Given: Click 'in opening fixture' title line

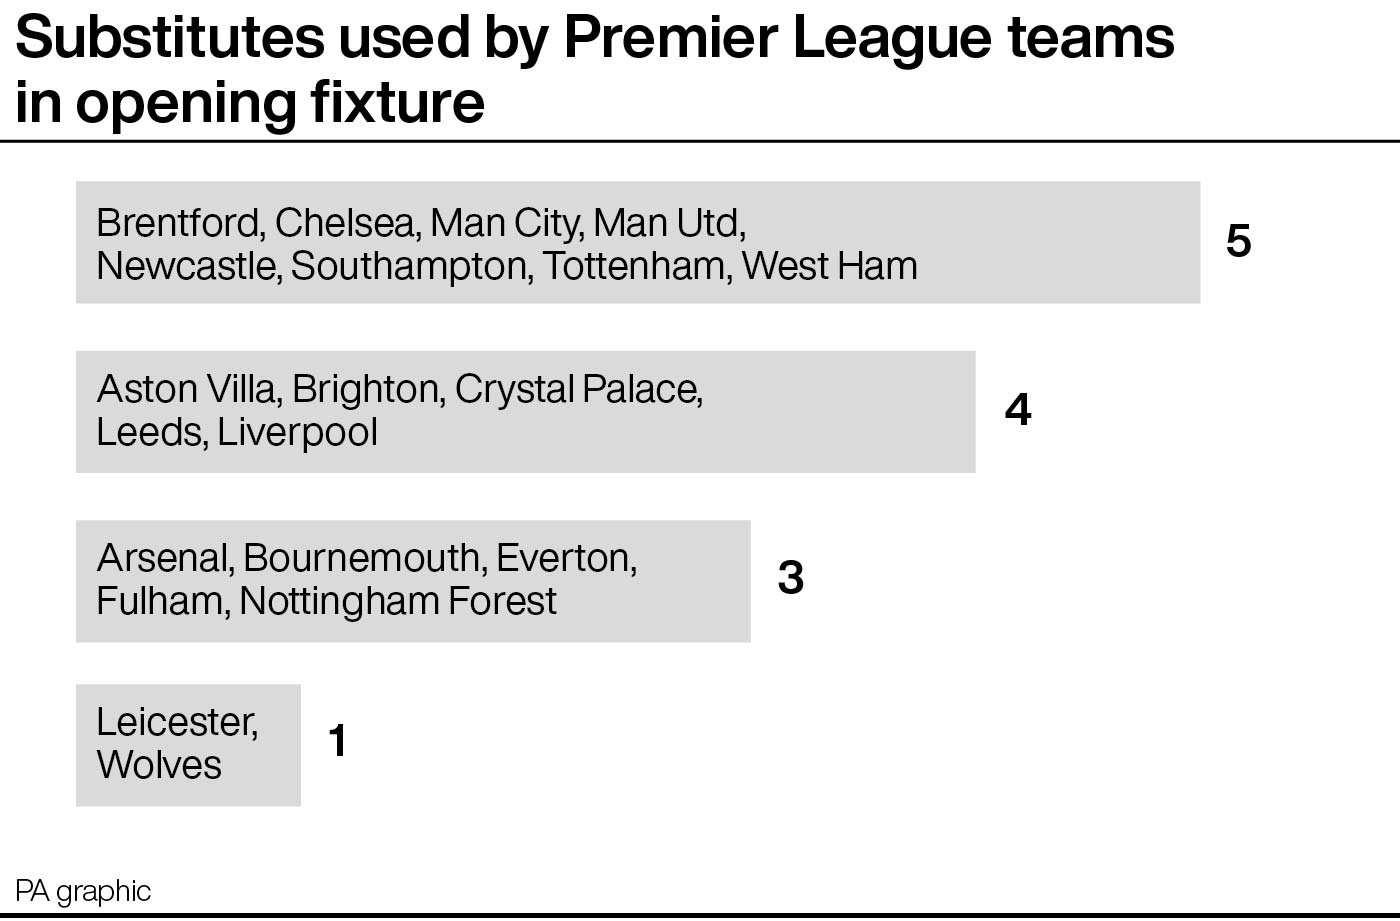Looking at the screenshot, I should pyautogui.click(x=250, y=104).
